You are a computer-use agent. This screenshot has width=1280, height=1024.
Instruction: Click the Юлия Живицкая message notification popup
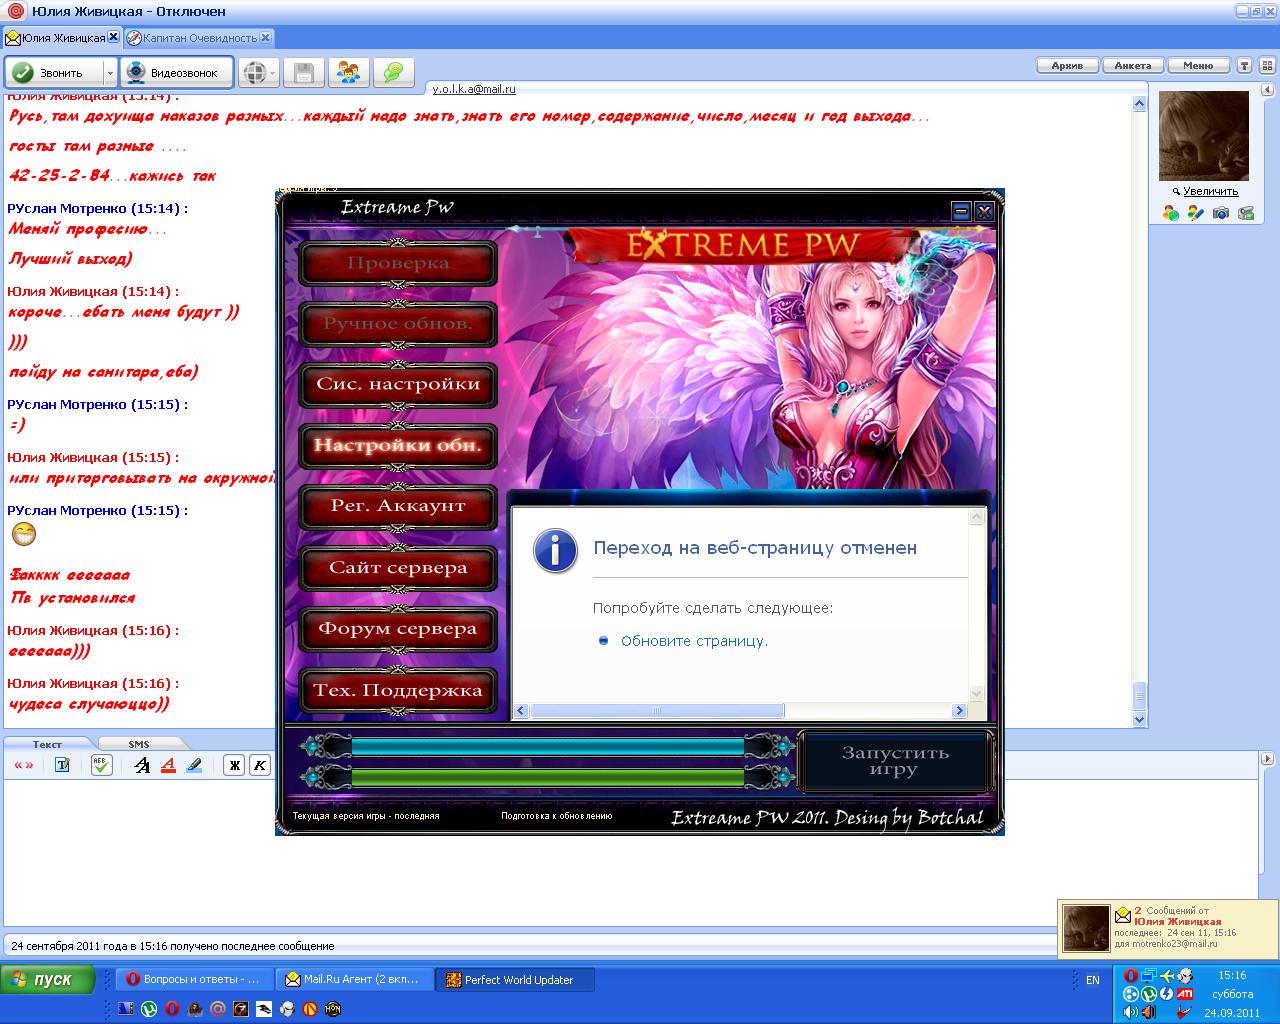coord(1167,927)
